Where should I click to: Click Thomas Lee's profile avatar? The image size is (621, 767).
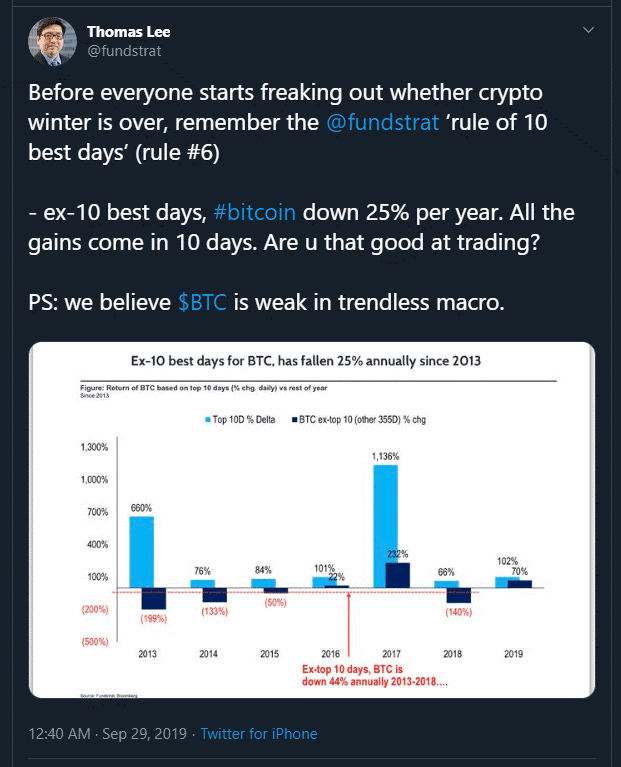click(x=46, y=43)
